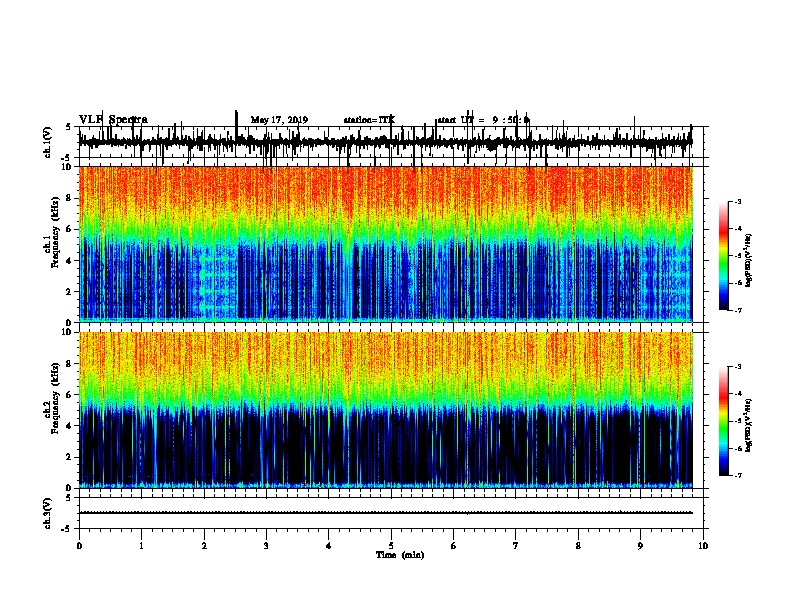
Task: Click the ch.2 spectrogram color bar
Action: 723,421
